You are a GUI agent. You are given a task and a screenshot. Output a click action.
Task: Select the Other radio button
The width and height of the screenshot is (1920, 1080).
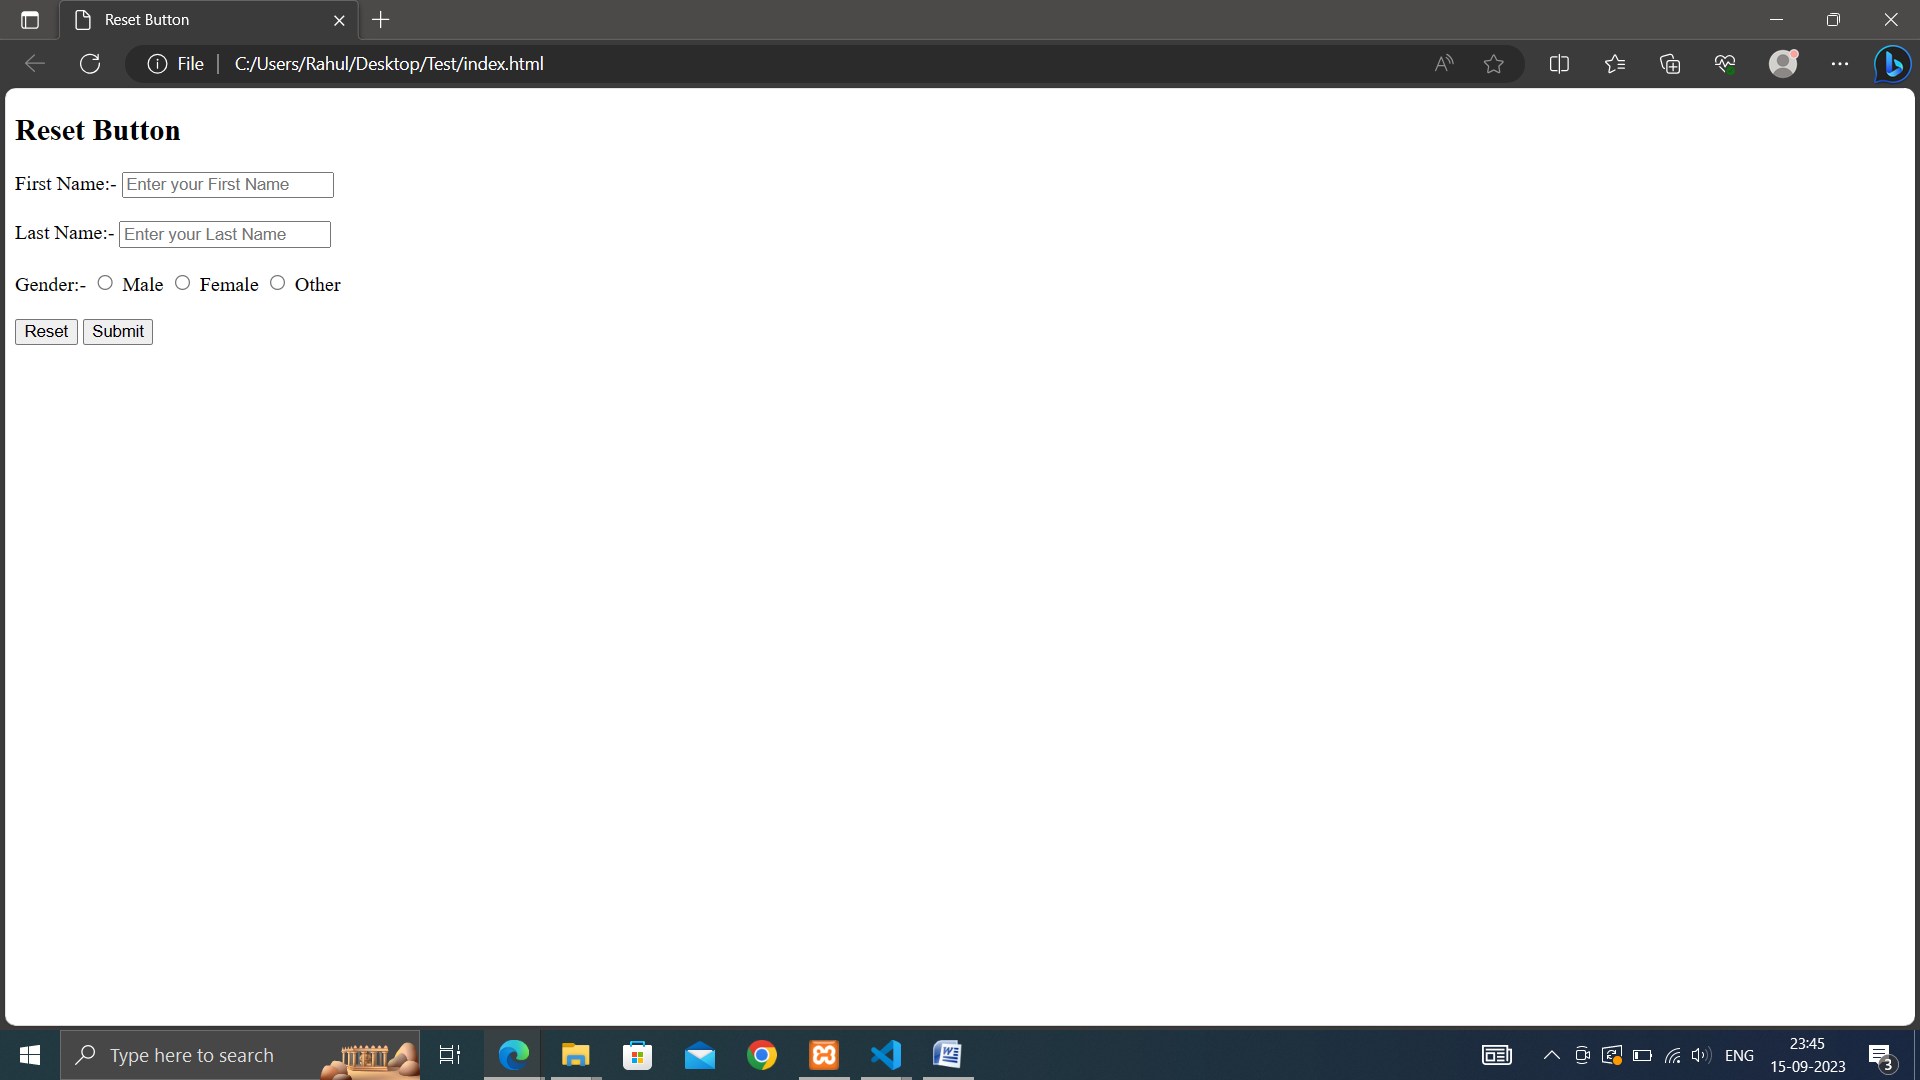[277, 283]
